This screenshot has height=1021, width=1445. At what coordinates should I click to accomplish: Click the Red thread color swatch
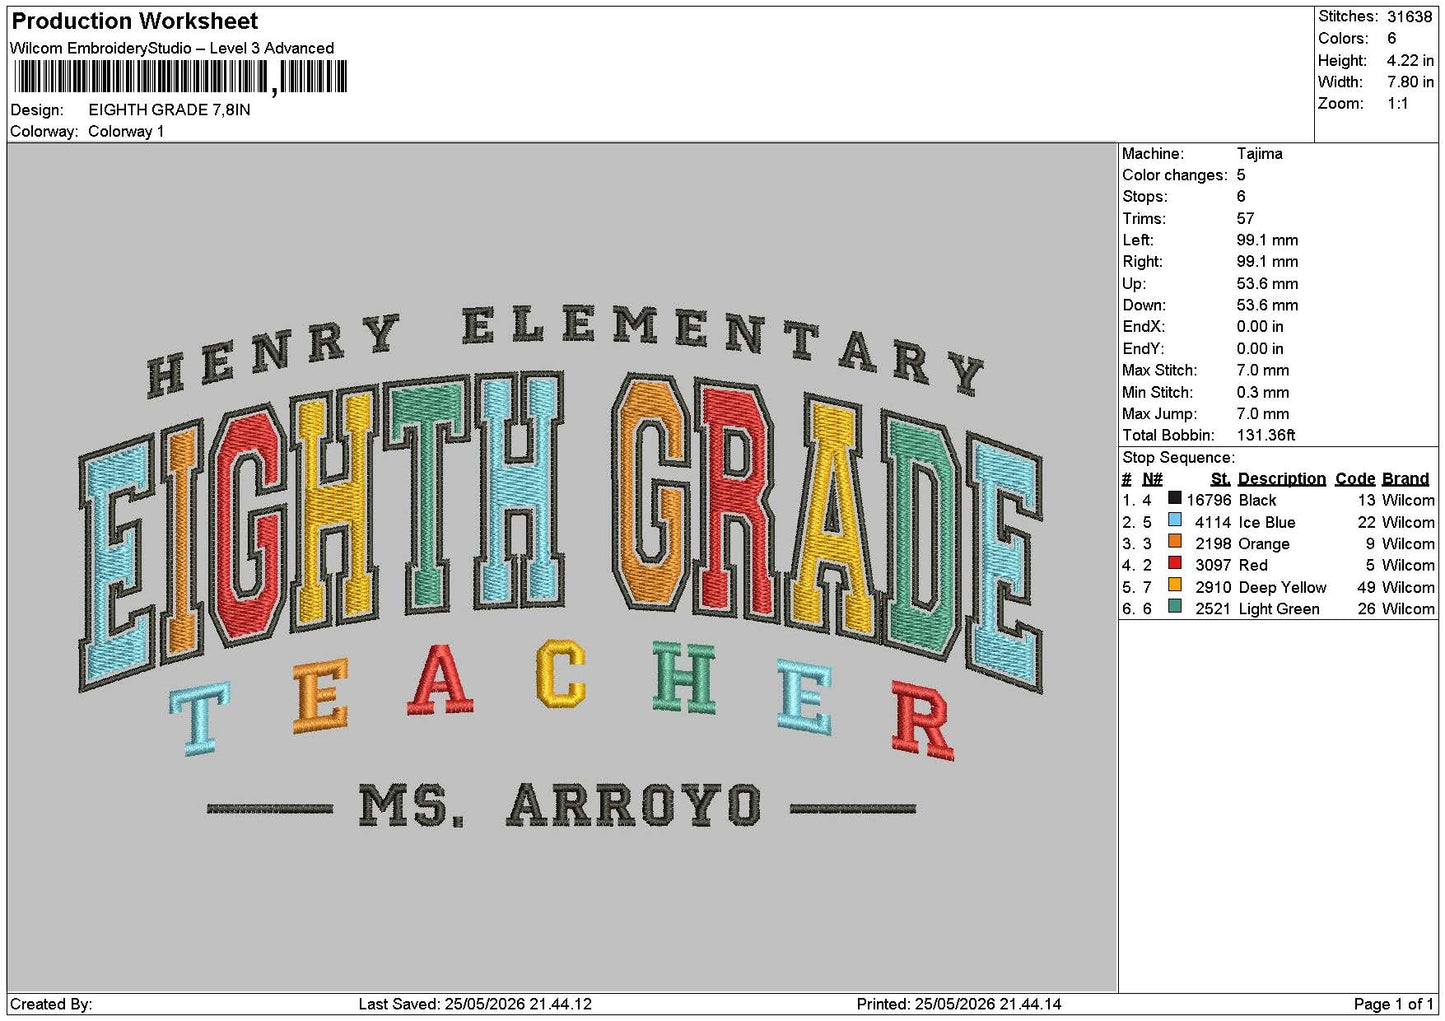[1174, 563]
